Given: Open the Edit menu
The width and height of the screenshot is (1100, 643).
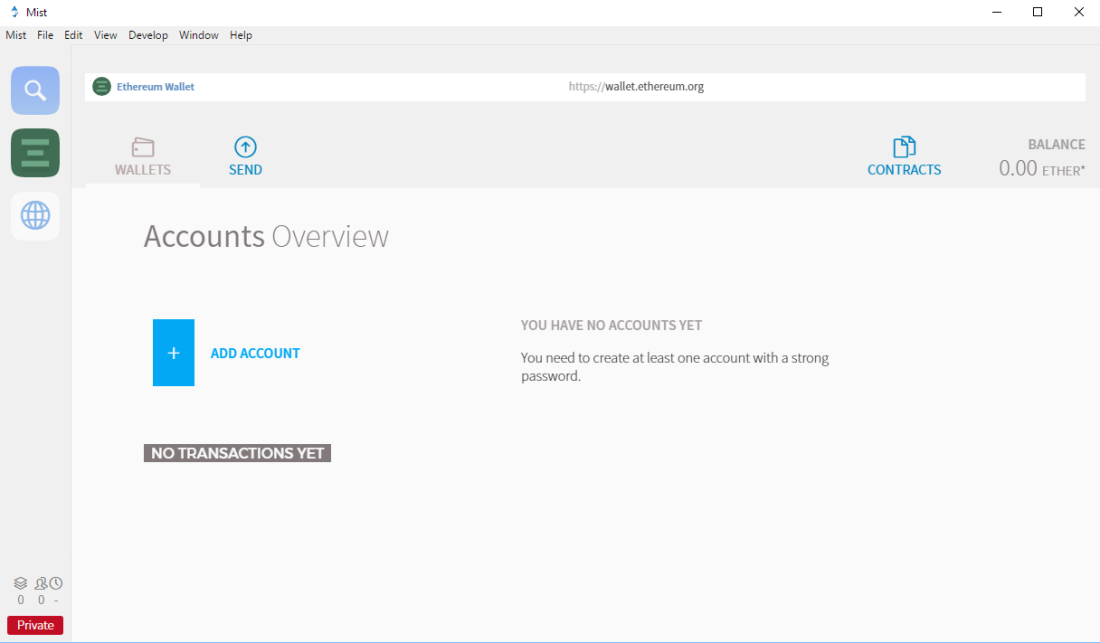Looking at the screenshot, I should (x=73, y=35).
